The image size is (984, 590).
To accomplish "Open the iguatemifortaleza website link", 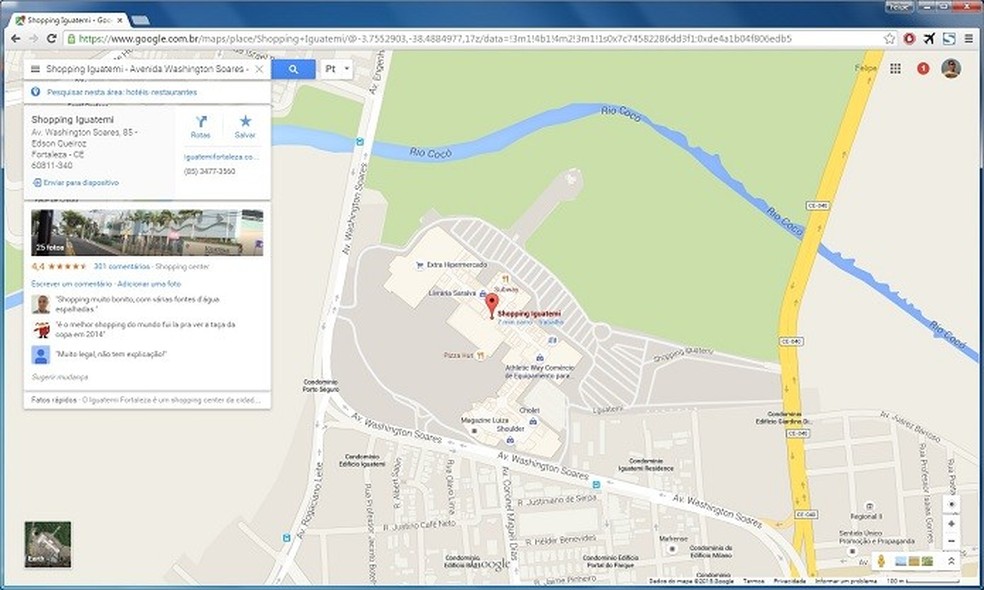I will [221, 157].
